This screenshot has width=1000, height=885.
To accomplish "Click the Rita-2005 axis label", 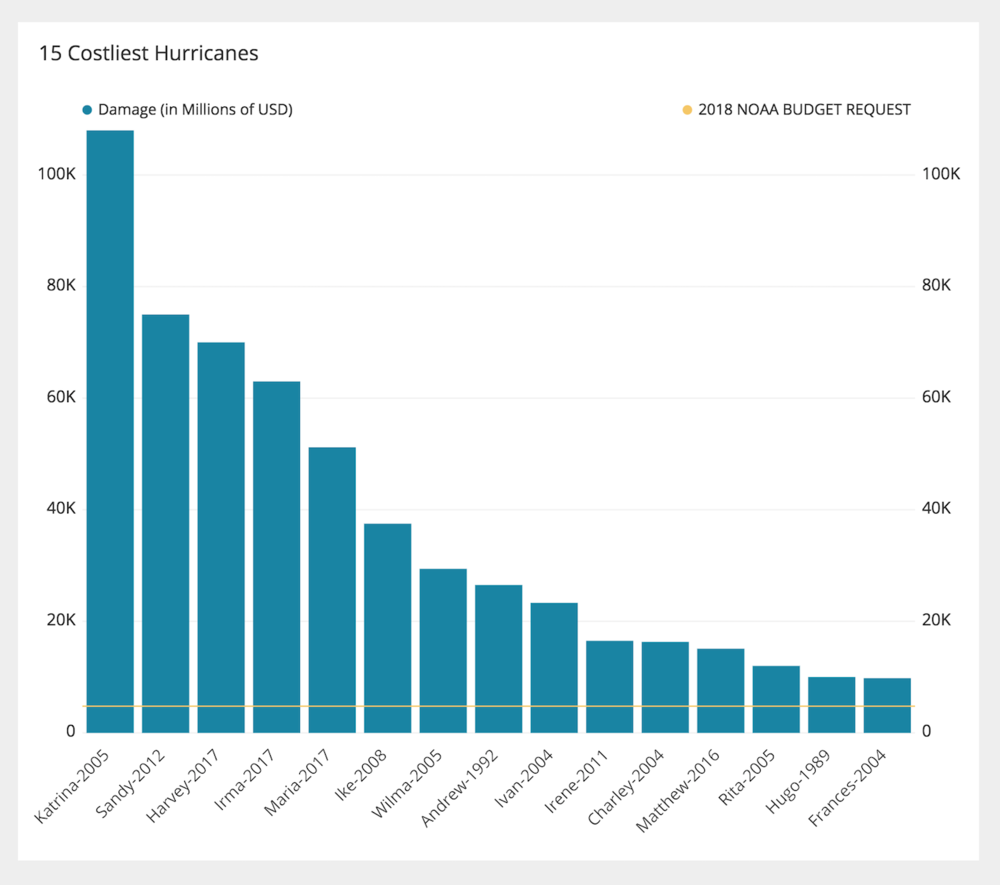I will click(747, 777).
